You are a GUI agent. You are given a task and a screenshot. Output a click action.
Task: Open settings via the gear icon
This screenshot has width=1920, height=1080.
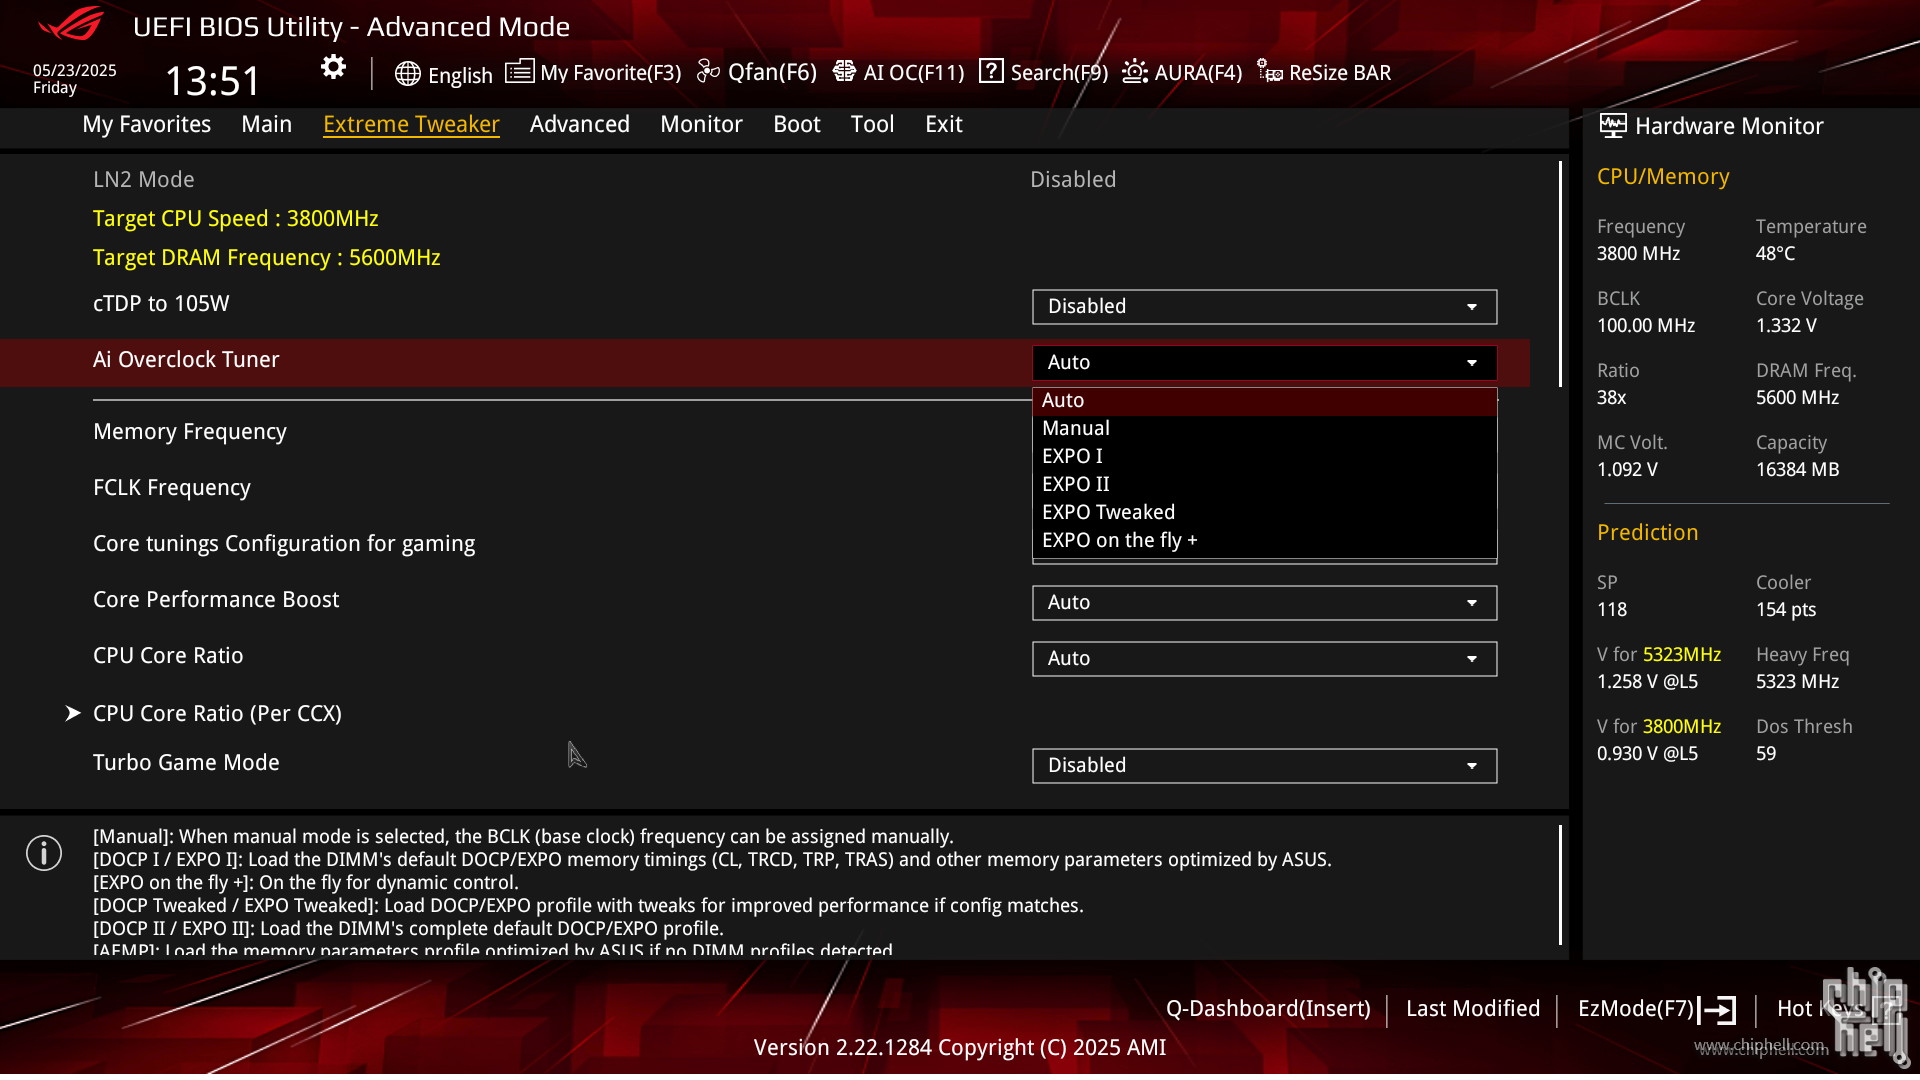tap(333, 68)
